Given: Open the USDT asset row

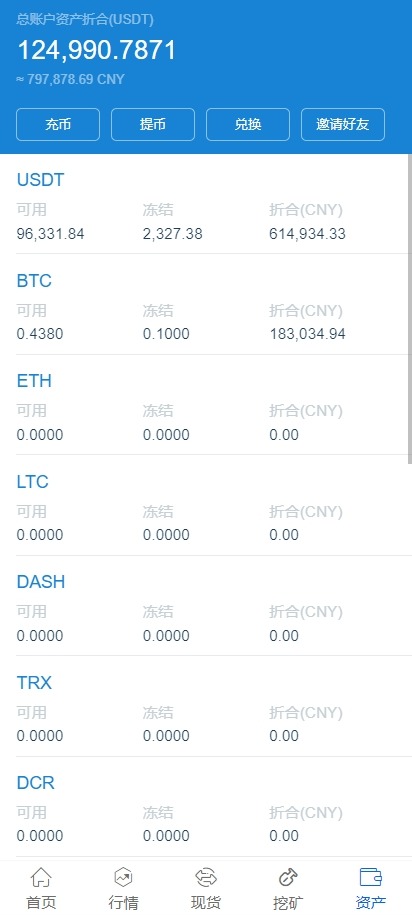Looking at the screenshot, I should click(x=204, y=204).
